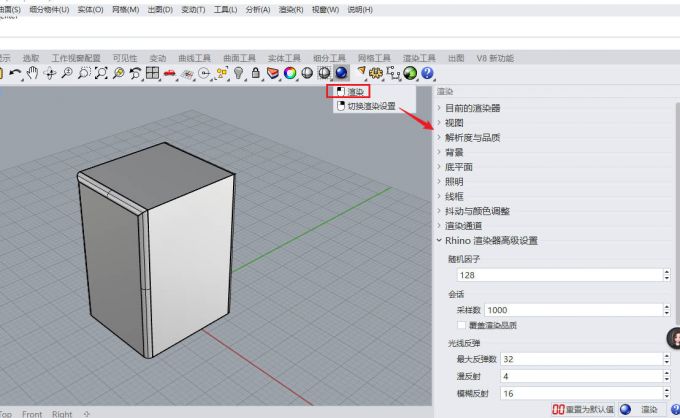Select the Pan view hand tool

32,73
